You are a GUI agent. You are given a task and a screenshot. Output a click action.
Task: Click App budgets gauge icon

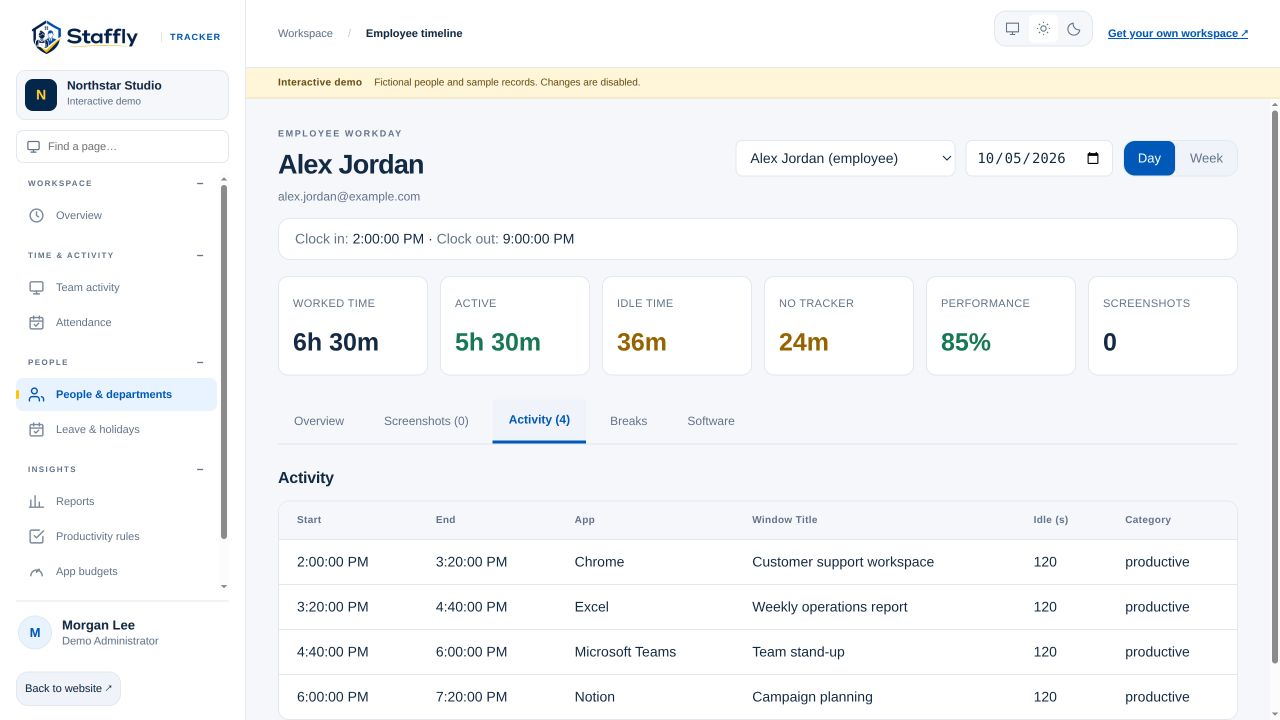tap(36, 571)
